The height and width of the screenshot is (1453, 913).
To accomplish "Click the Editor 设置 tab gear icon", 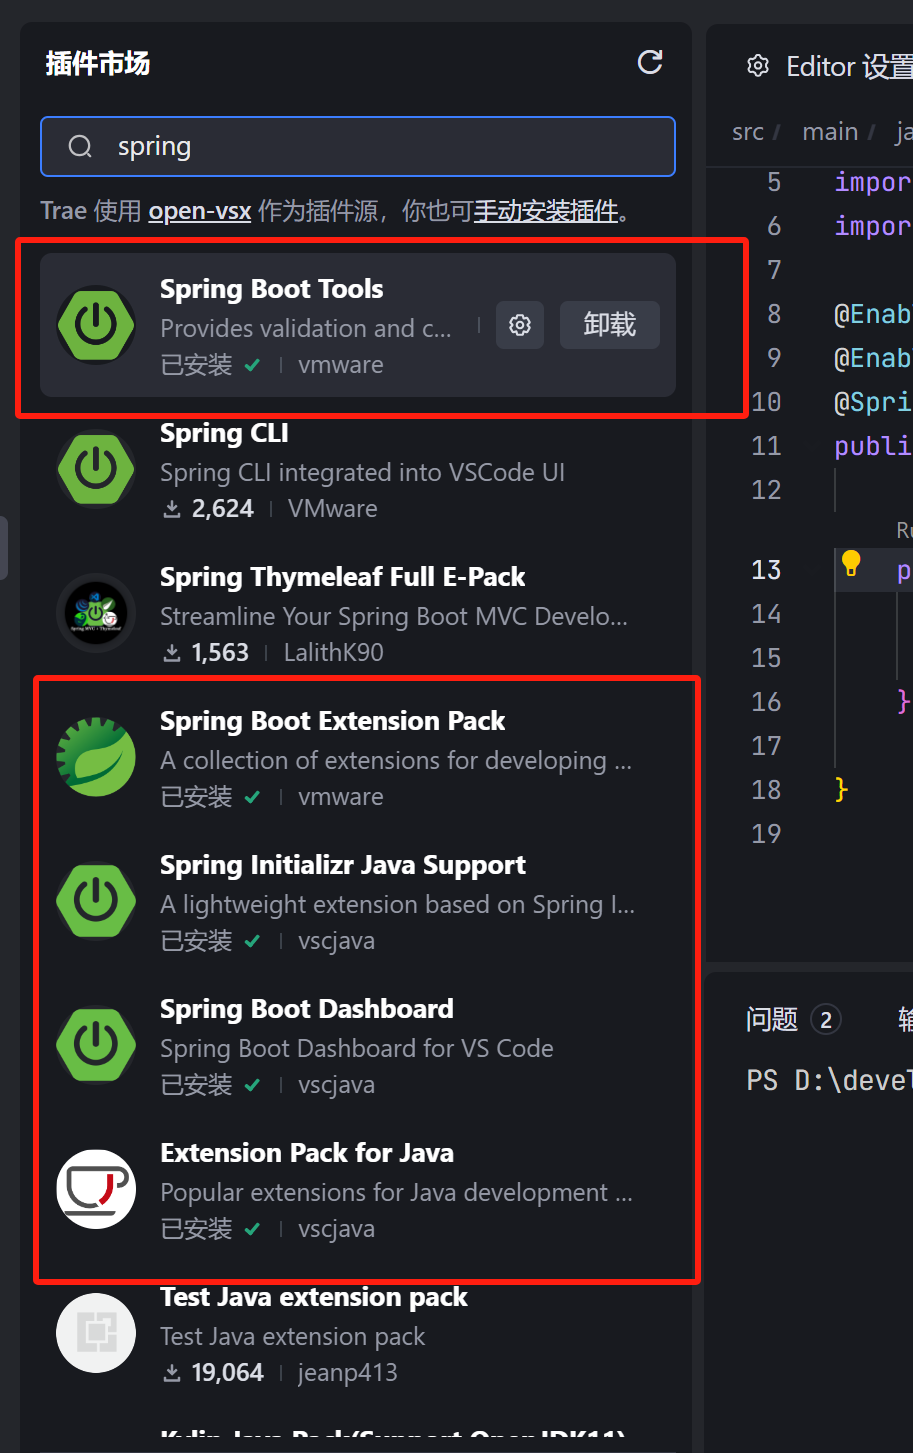I will tap(758, 66).
